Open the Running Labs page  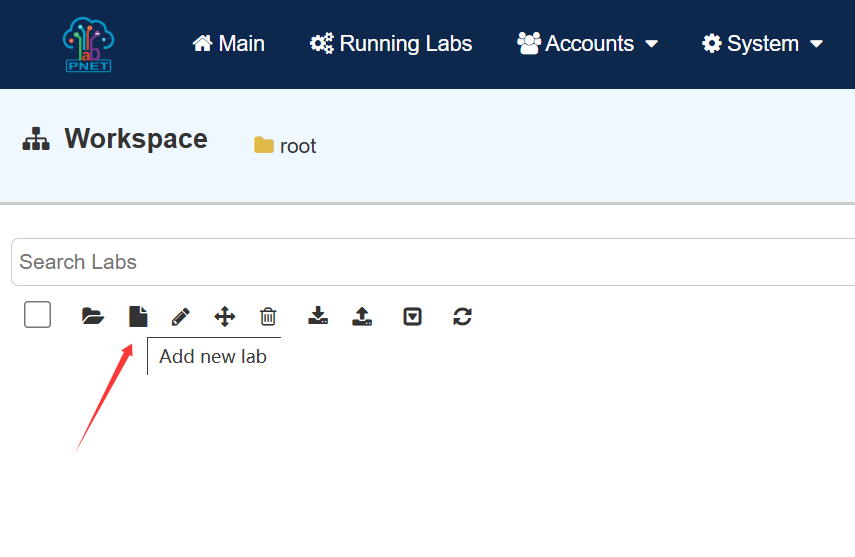coord(391,44)
